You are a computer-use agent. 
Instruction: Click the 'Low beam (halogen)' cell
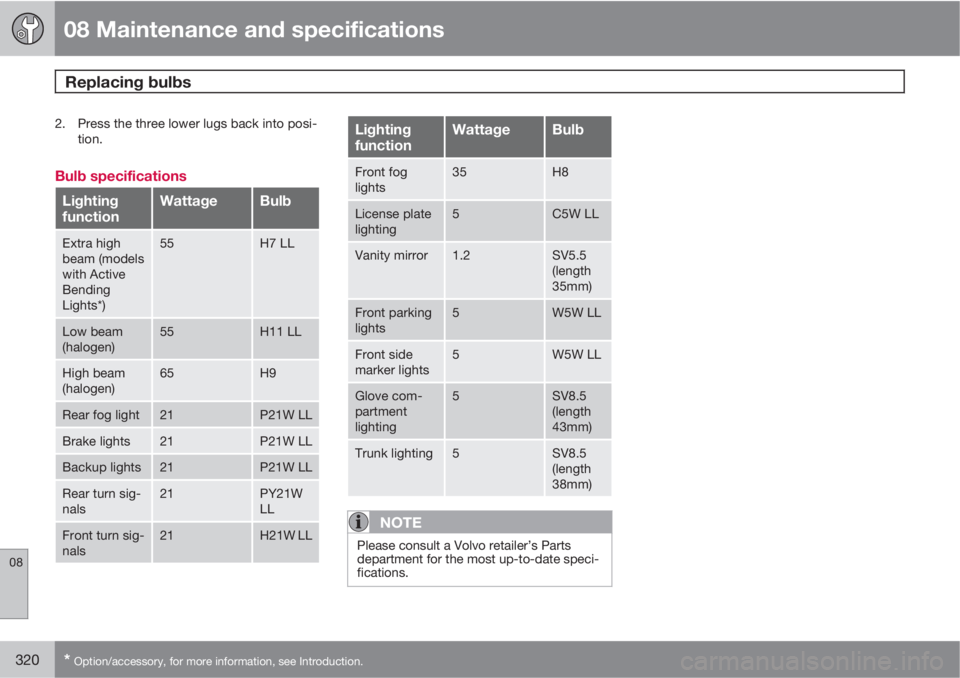pyautogui.click(x=103, y=339)
